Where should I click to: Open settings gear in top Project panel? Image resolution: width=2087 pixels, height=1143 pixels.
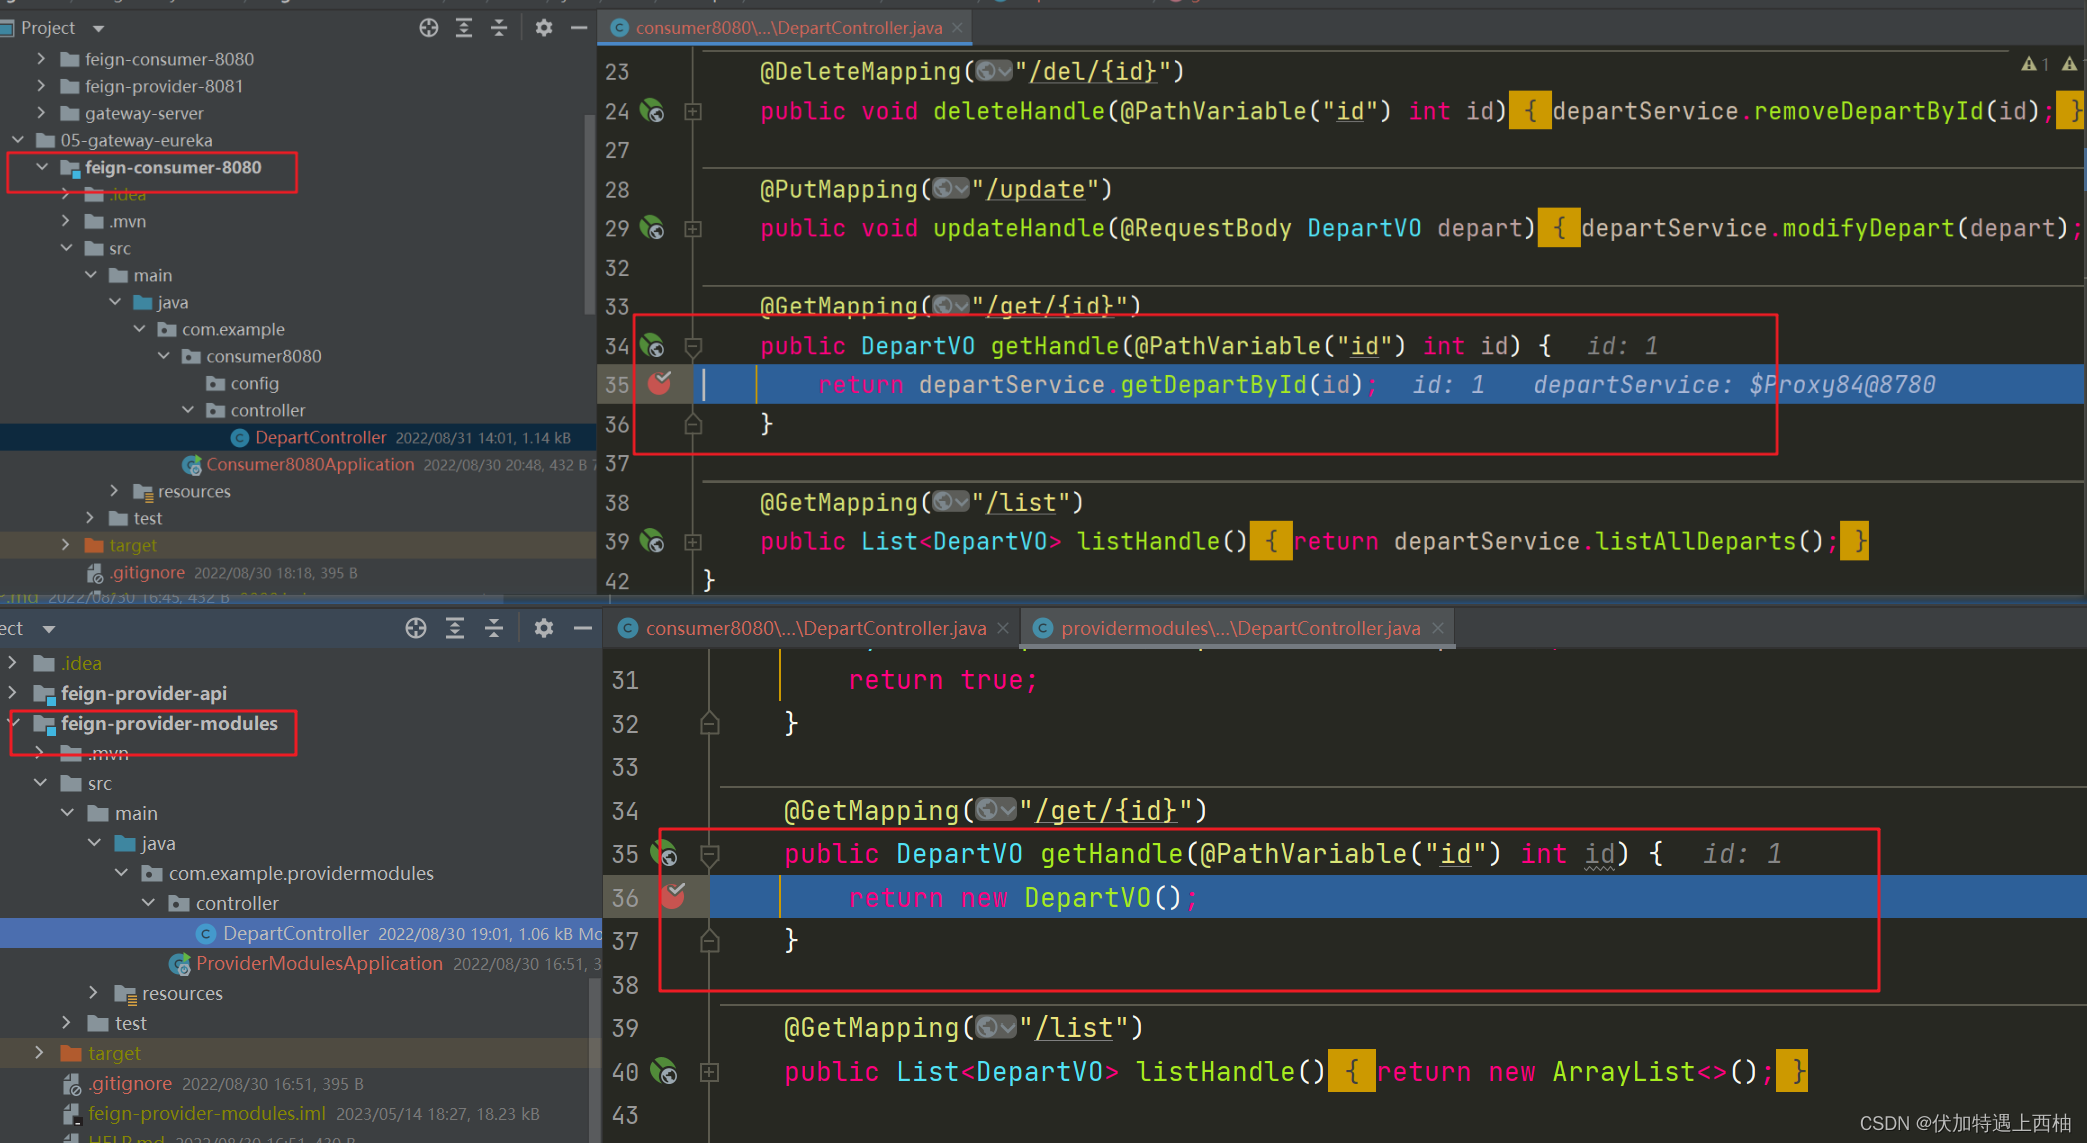click(x=544, y=28)
